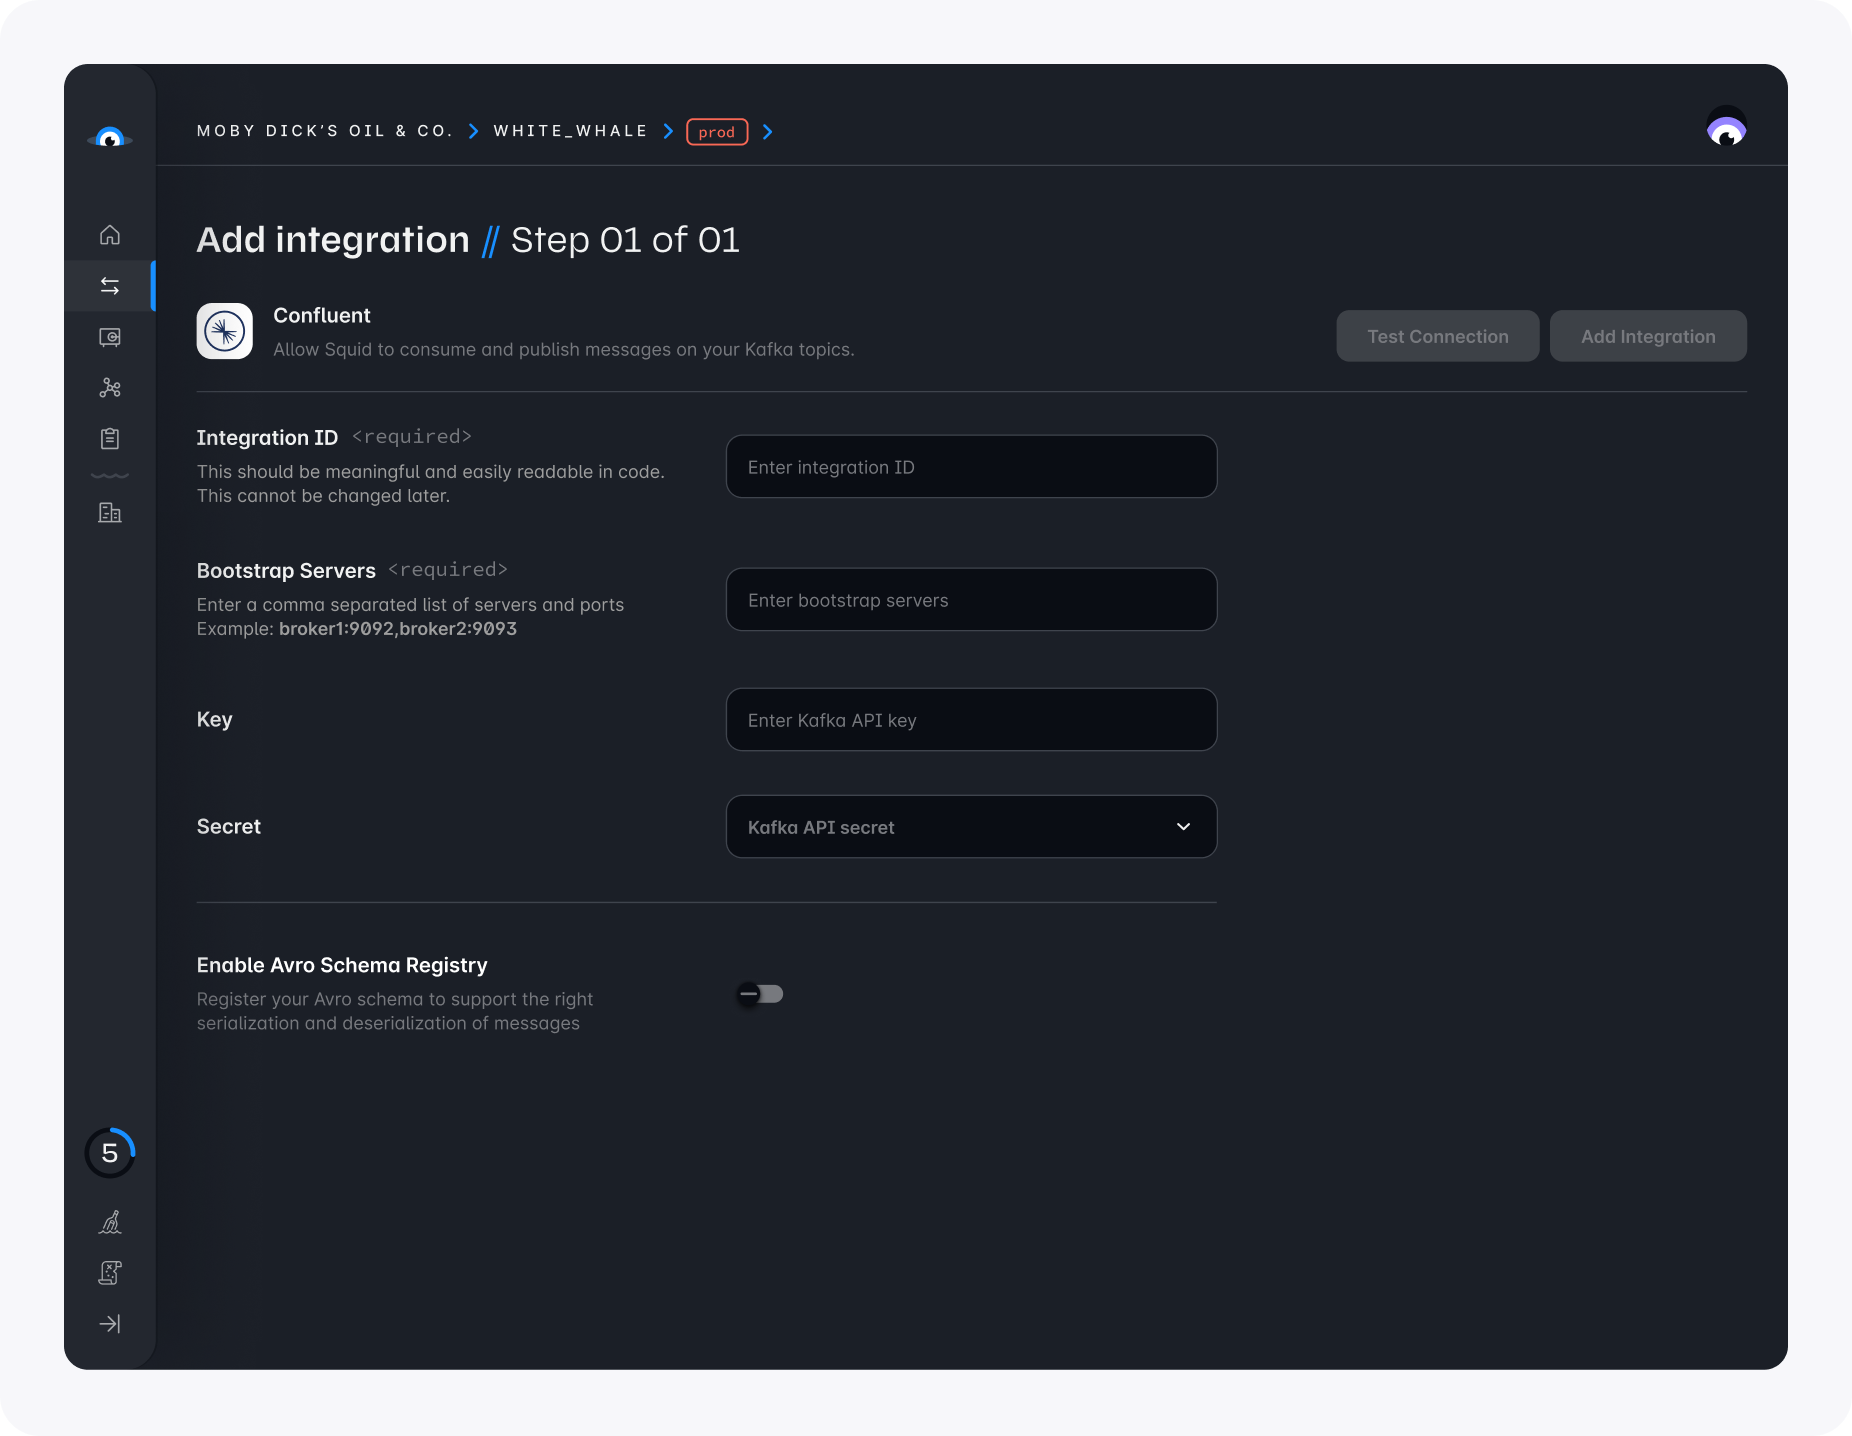Viewport: 1852px width, 1436px height.
Task: Click the Squid logo in the sidebar
Action: click(110, 138)
